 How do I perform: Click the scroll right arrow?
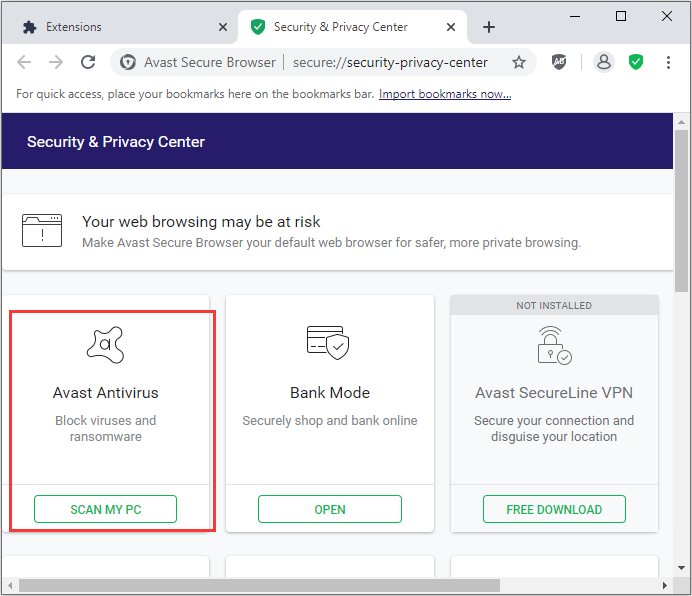click(665, 586)
